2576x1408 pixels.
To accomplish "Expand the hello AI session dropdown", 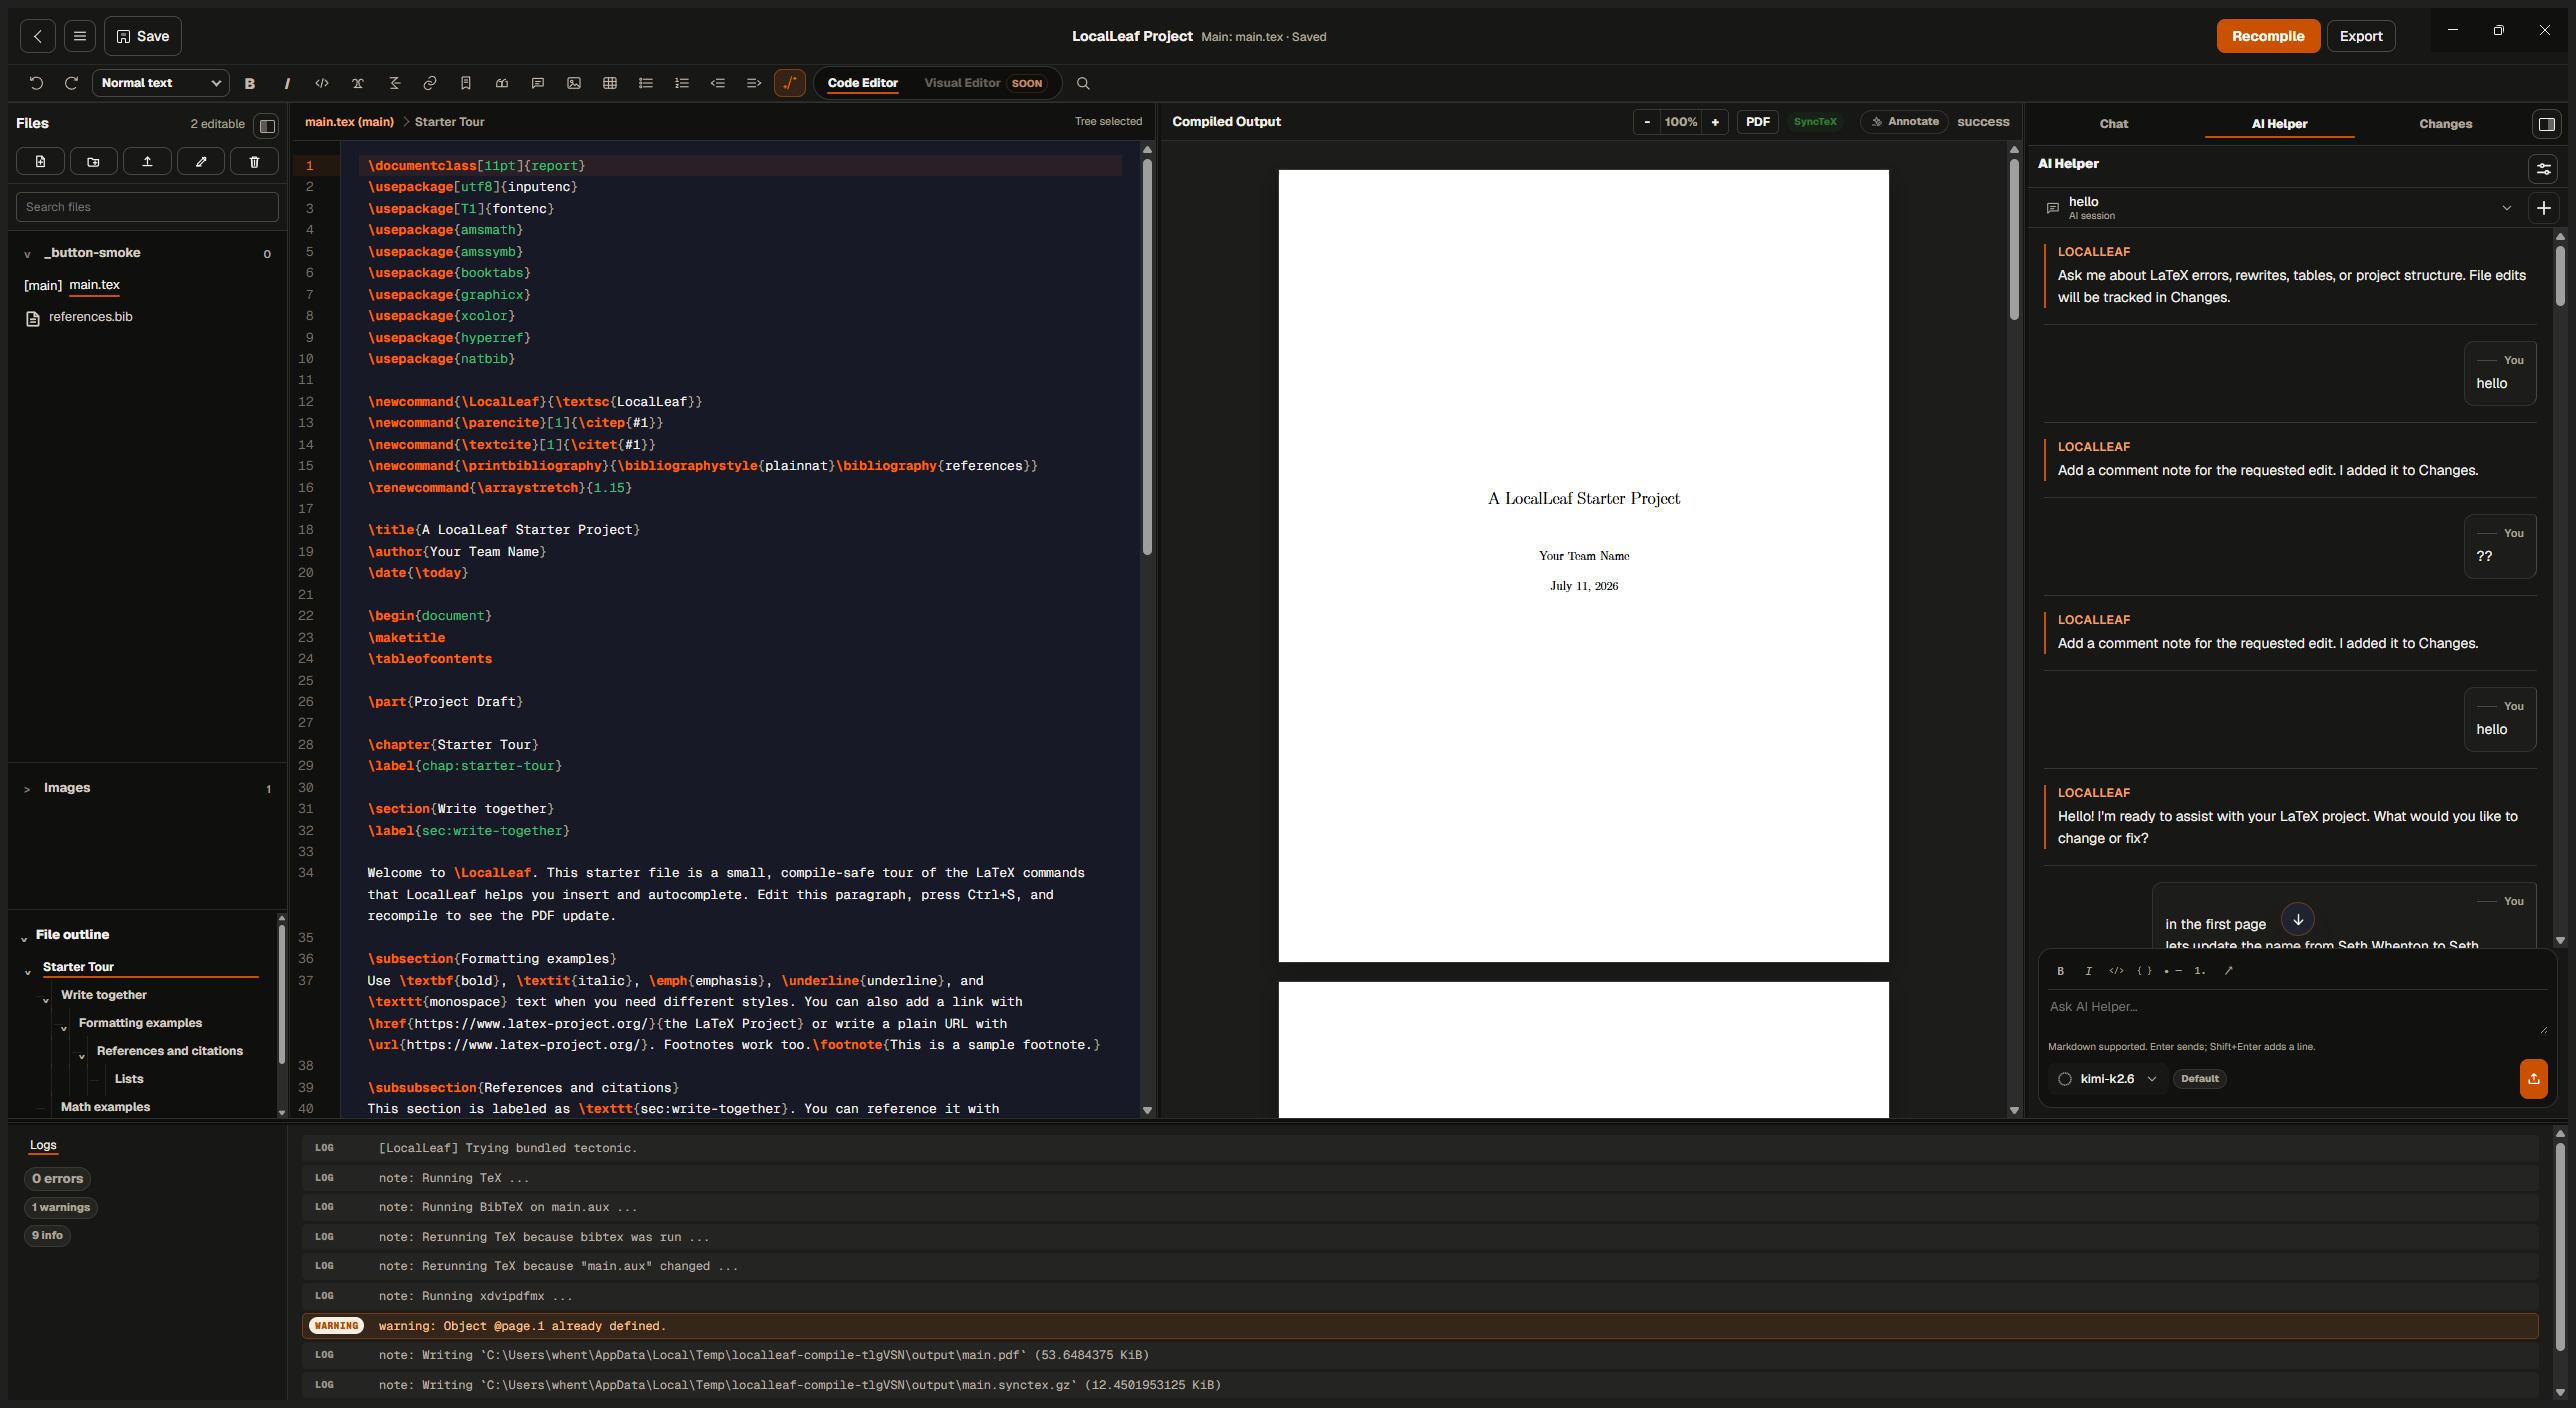I will tap(2507, 208).
